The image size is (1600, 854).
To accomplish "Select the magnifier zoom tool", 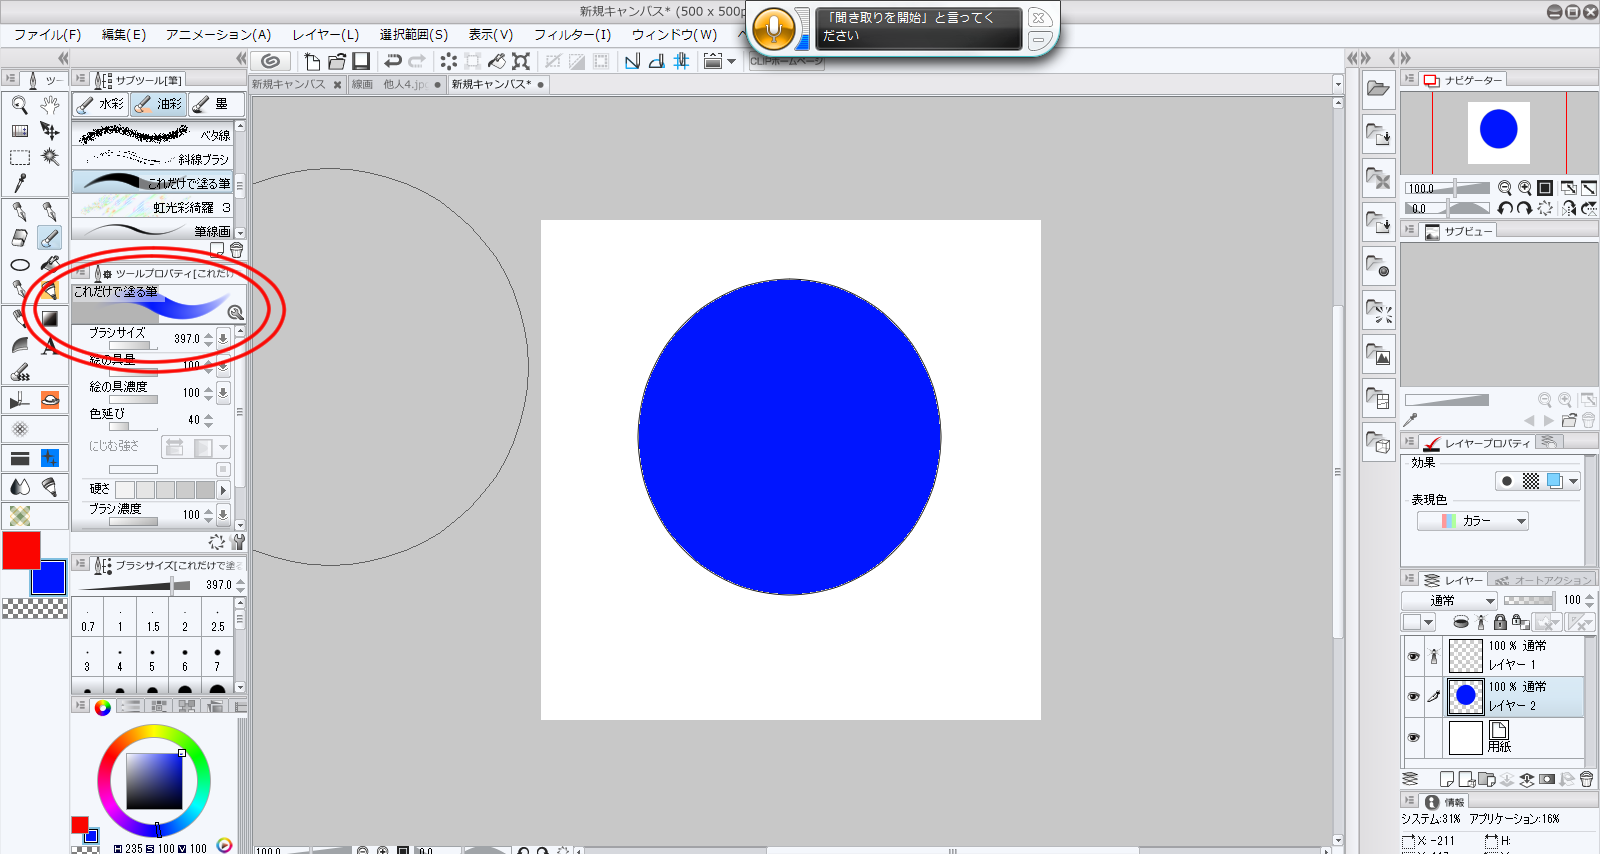I will pos(19,105).
